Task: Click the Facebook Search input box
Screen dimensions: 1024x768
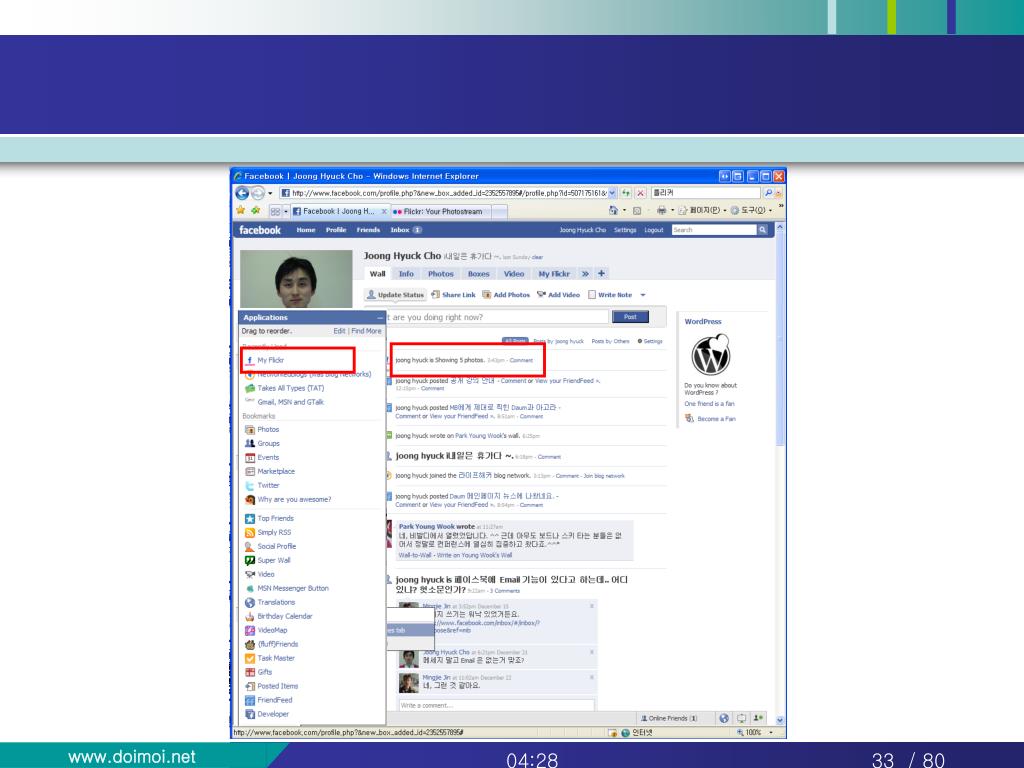Action: (x=714, y=230)
